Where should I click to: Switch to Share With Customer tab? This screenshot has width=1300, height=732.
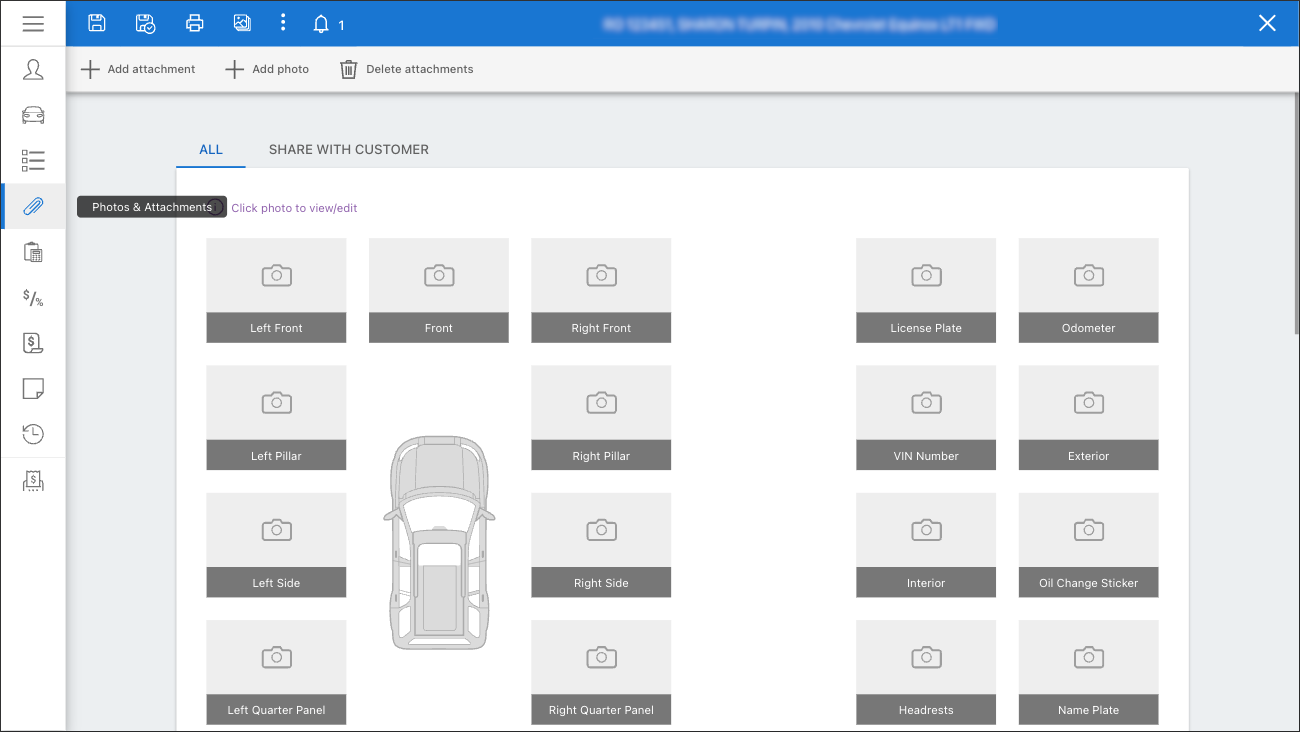coord(349,149)
